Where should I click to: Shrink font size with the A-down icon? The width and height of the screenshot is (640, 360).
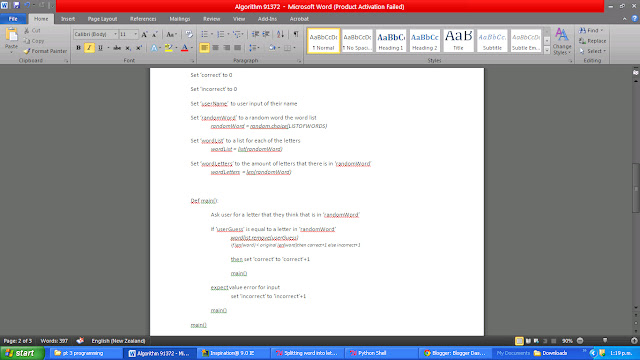coord(155,34)
